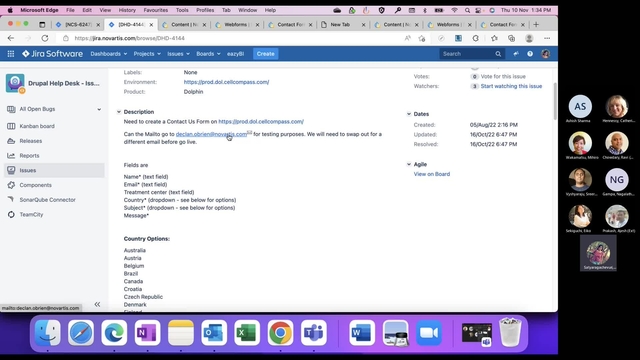Click the page vertical scrollbar

pos(555,101)
